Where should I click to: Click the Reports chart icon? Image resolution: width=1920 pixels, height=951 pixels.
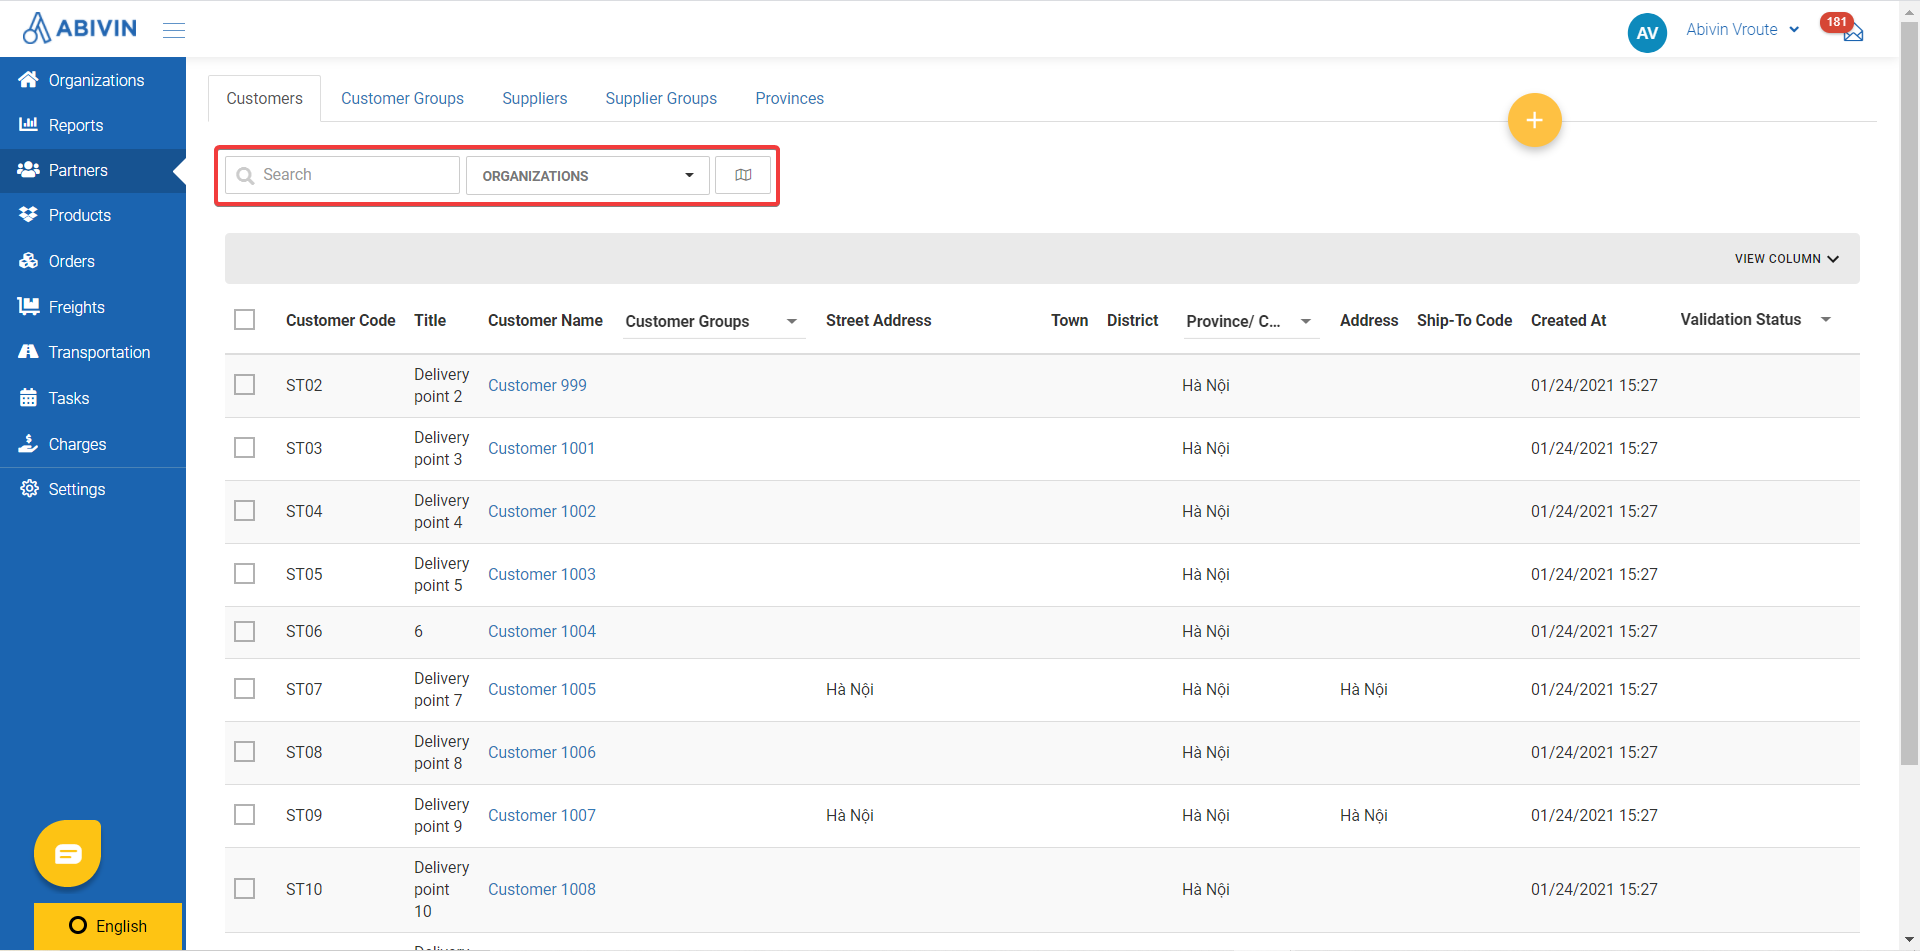(28, 124)
